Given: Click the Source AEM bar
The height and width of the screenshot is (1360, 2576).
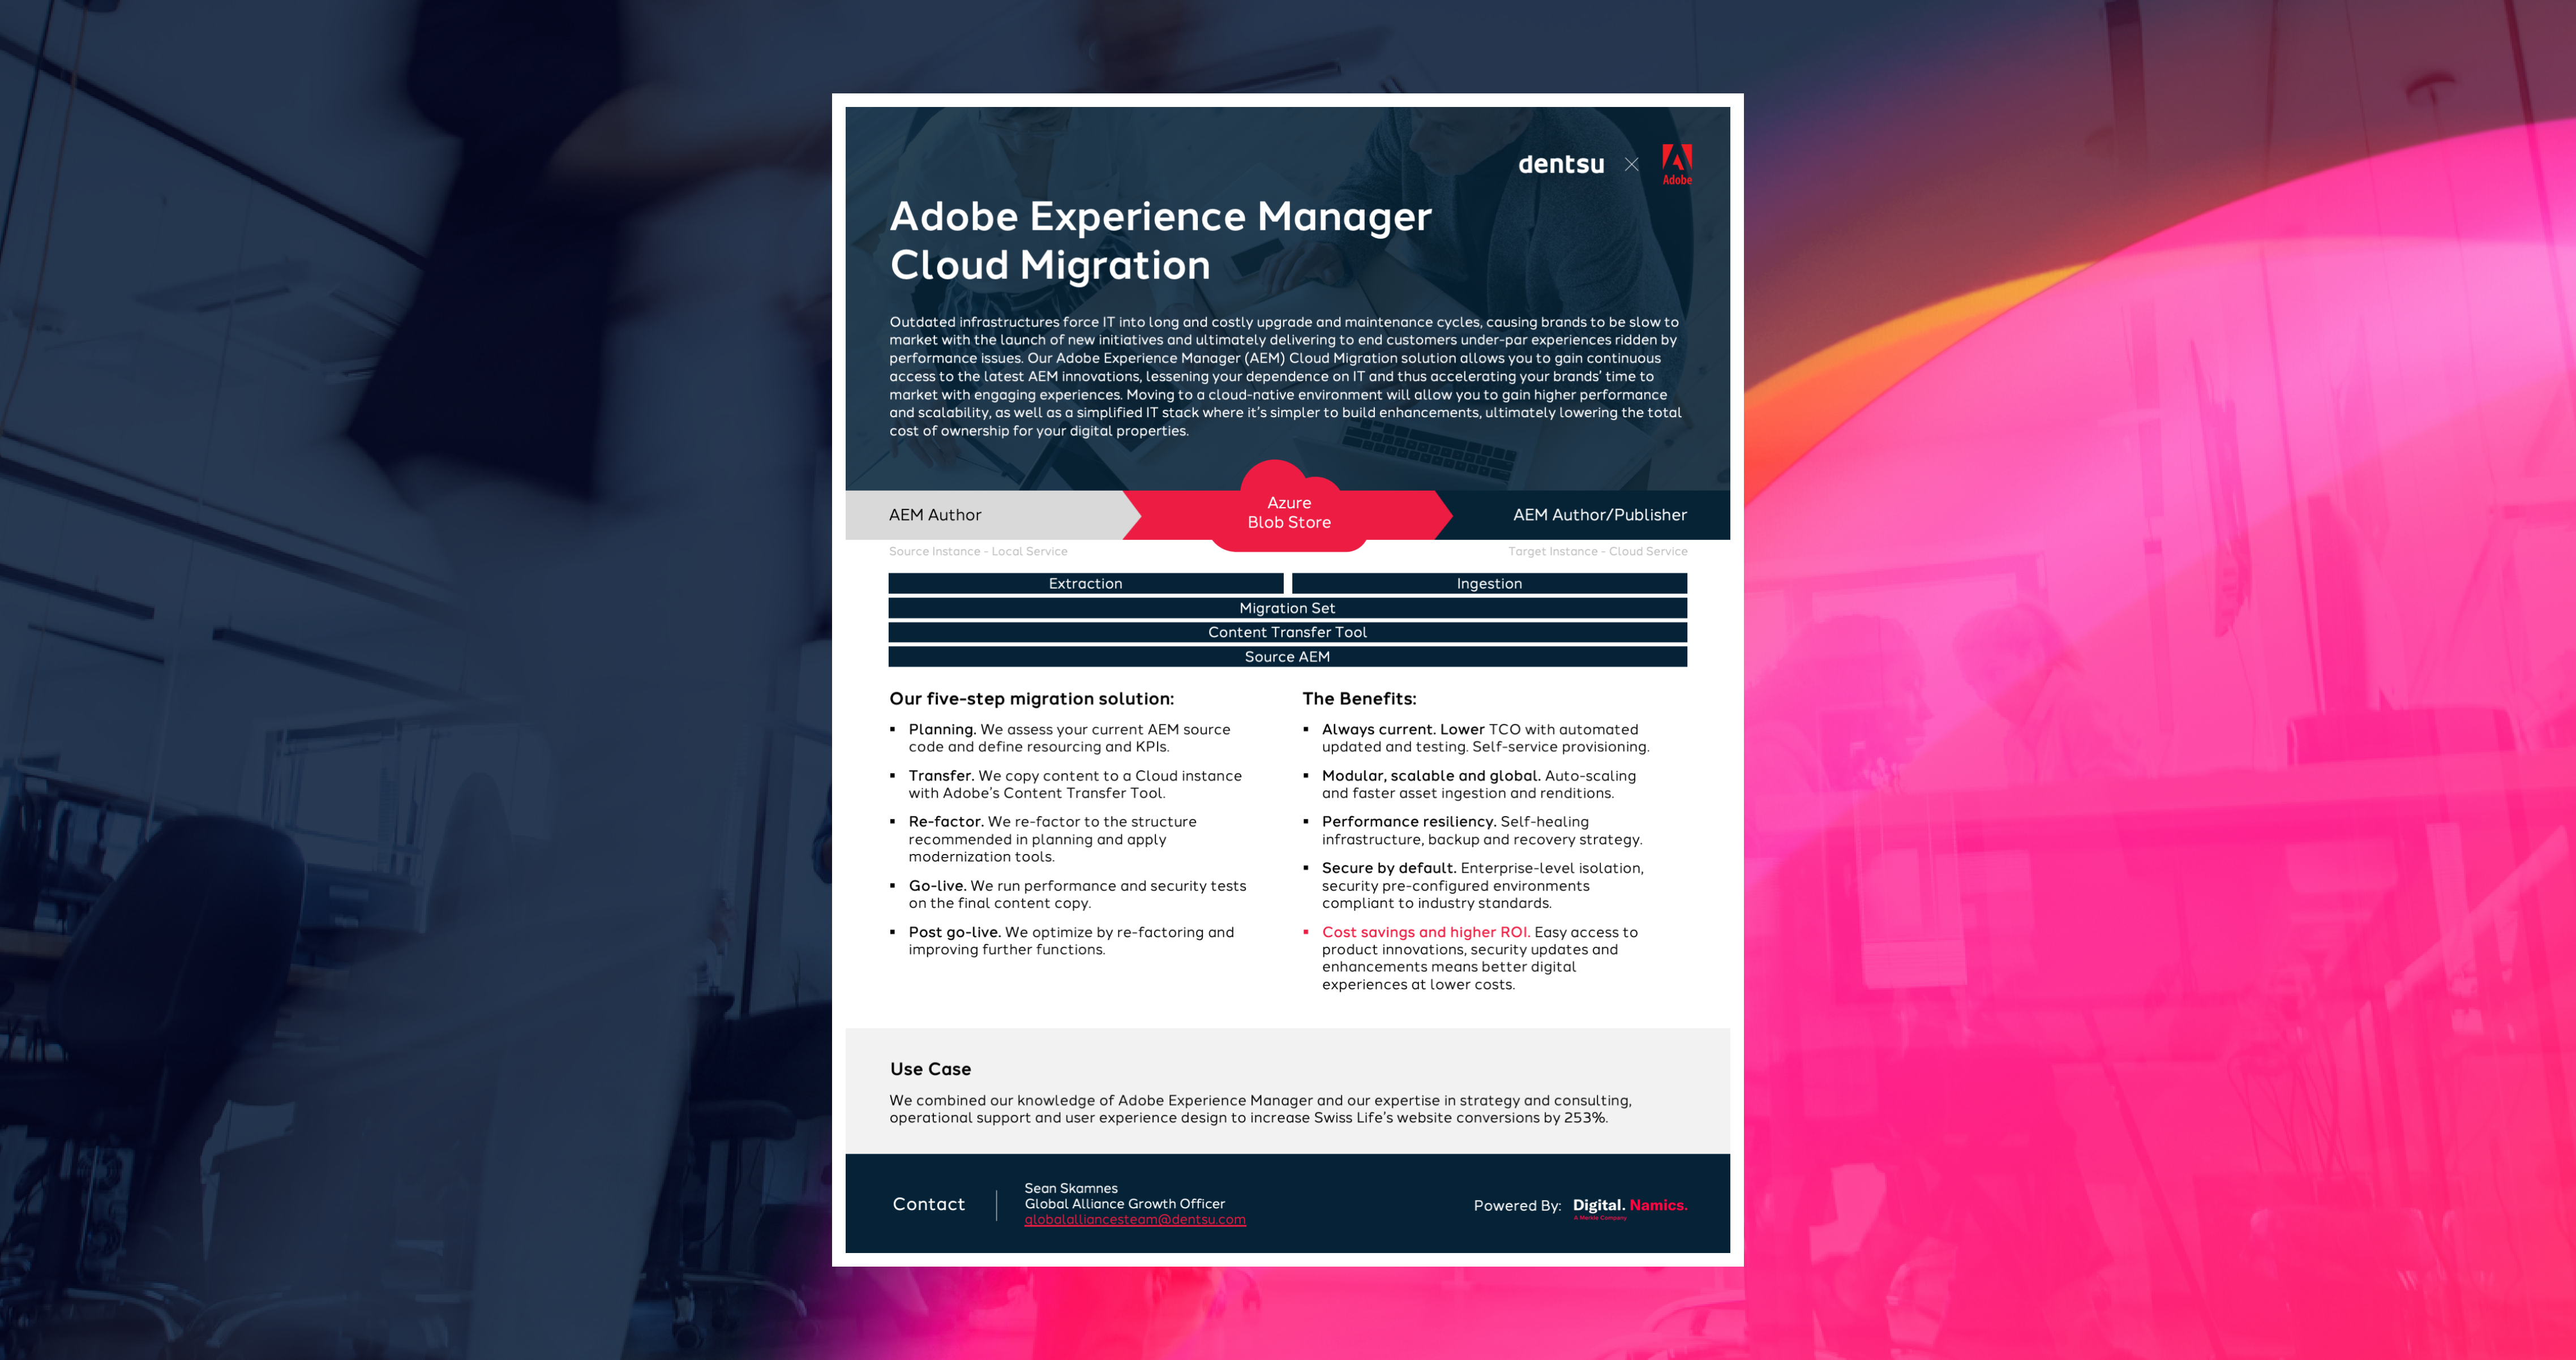Looking at the screenshot, I should 1287,657.
